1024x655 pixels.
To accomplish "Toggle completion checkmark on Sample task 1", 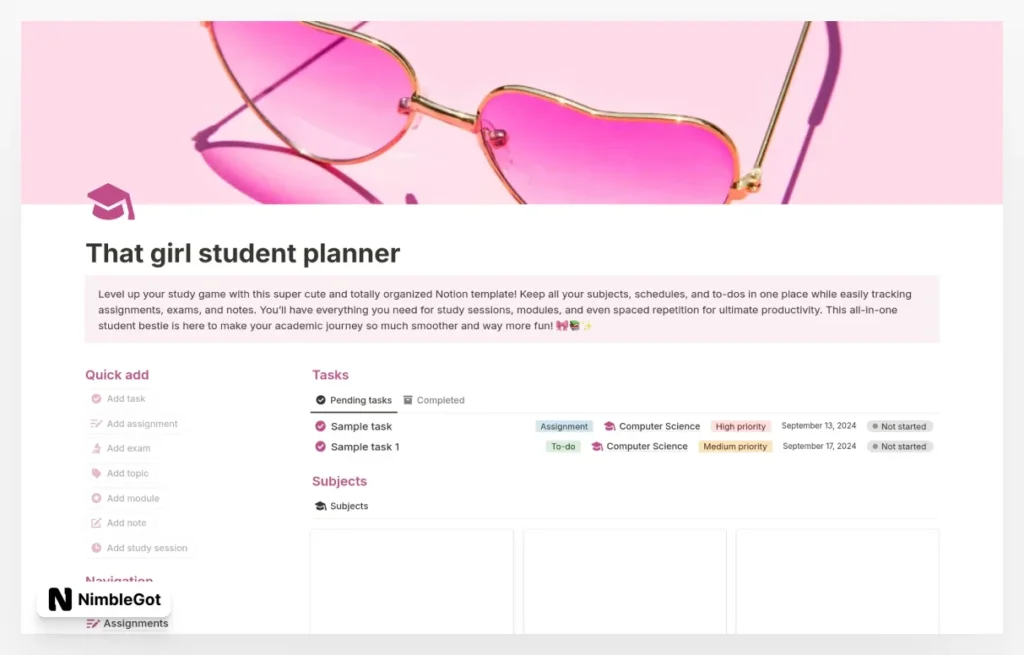I will [x=320, y=447].
